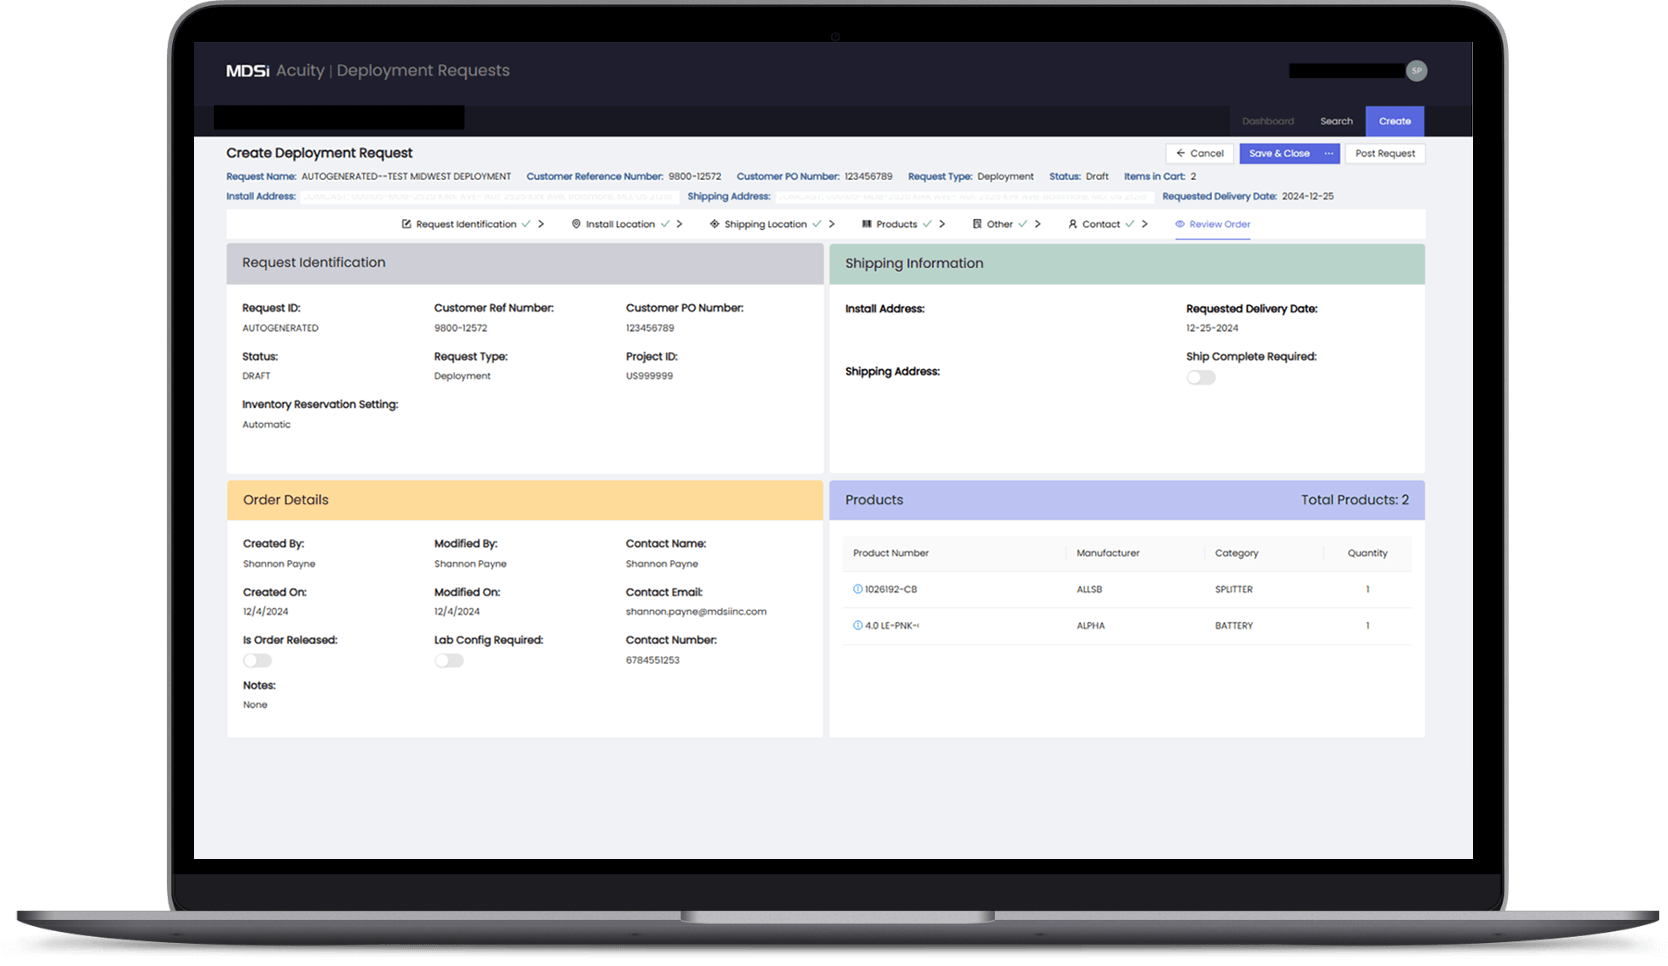
Task: Click info icon next to product 4.0 LE-PNK
Action: tap(857, 625)
